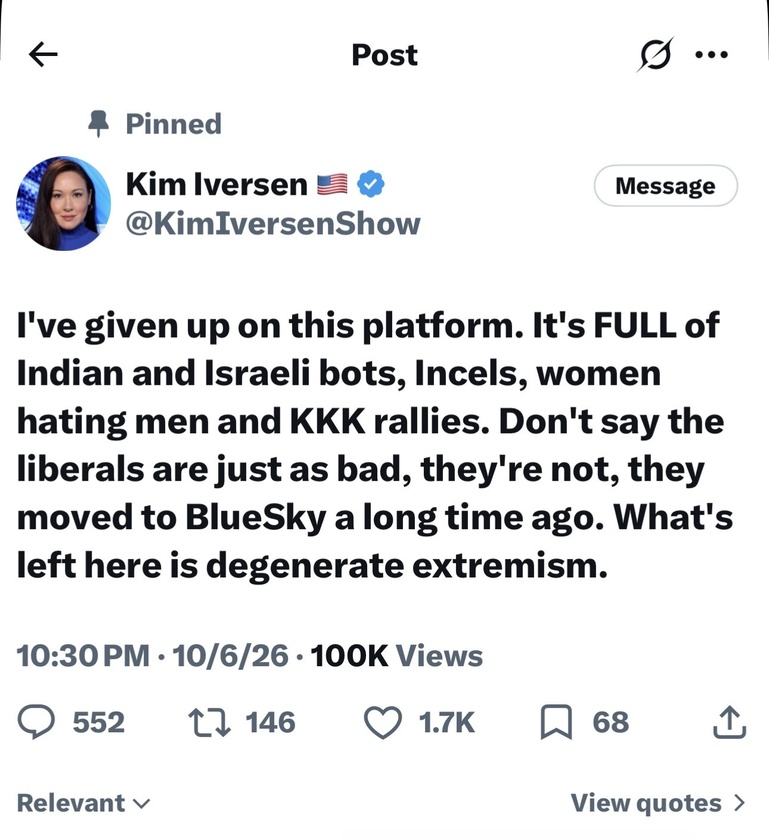The image size is (769, 839).
Task: Tap the reply speech bubble icon
Action: [36, 722]
